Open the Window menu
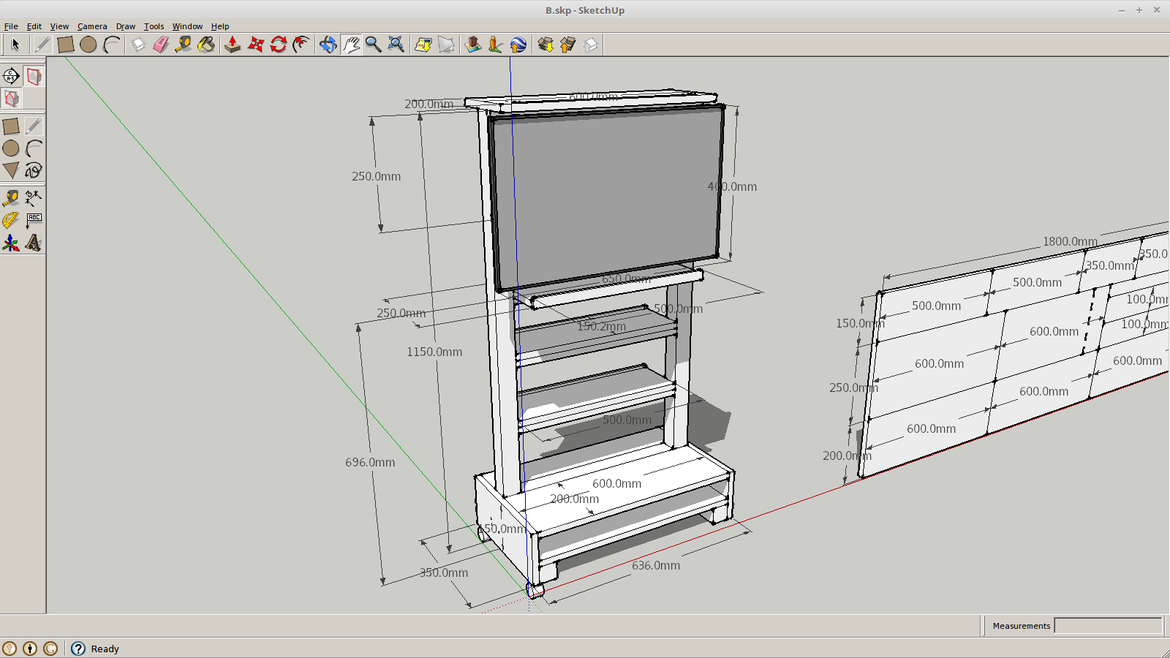Screen dimensions: 1170x658 point(187,26)
